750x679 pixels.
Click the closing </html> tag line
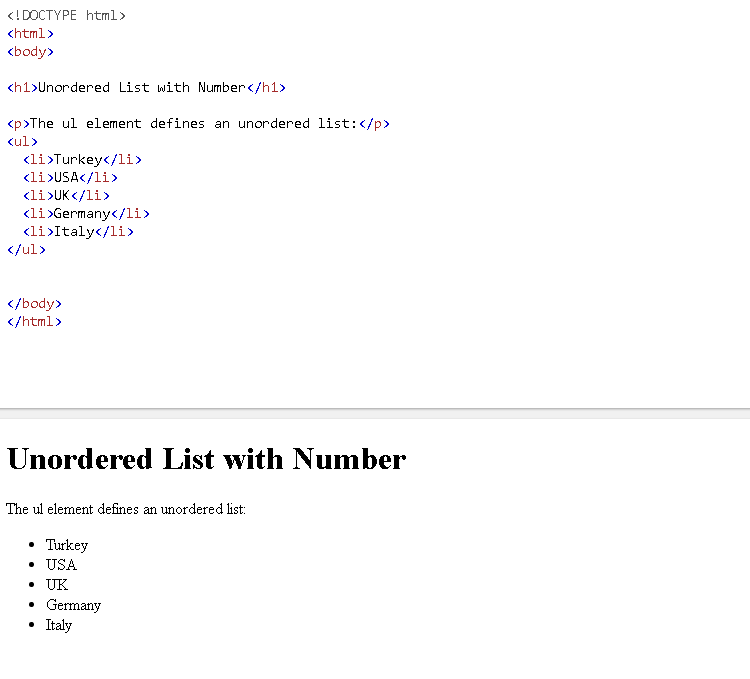[34, 322]
